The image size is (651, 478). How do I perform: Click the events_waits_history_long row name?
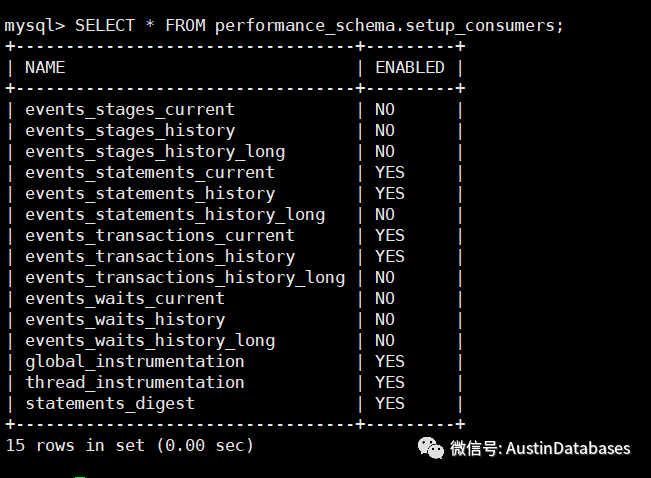pos(150,340)
